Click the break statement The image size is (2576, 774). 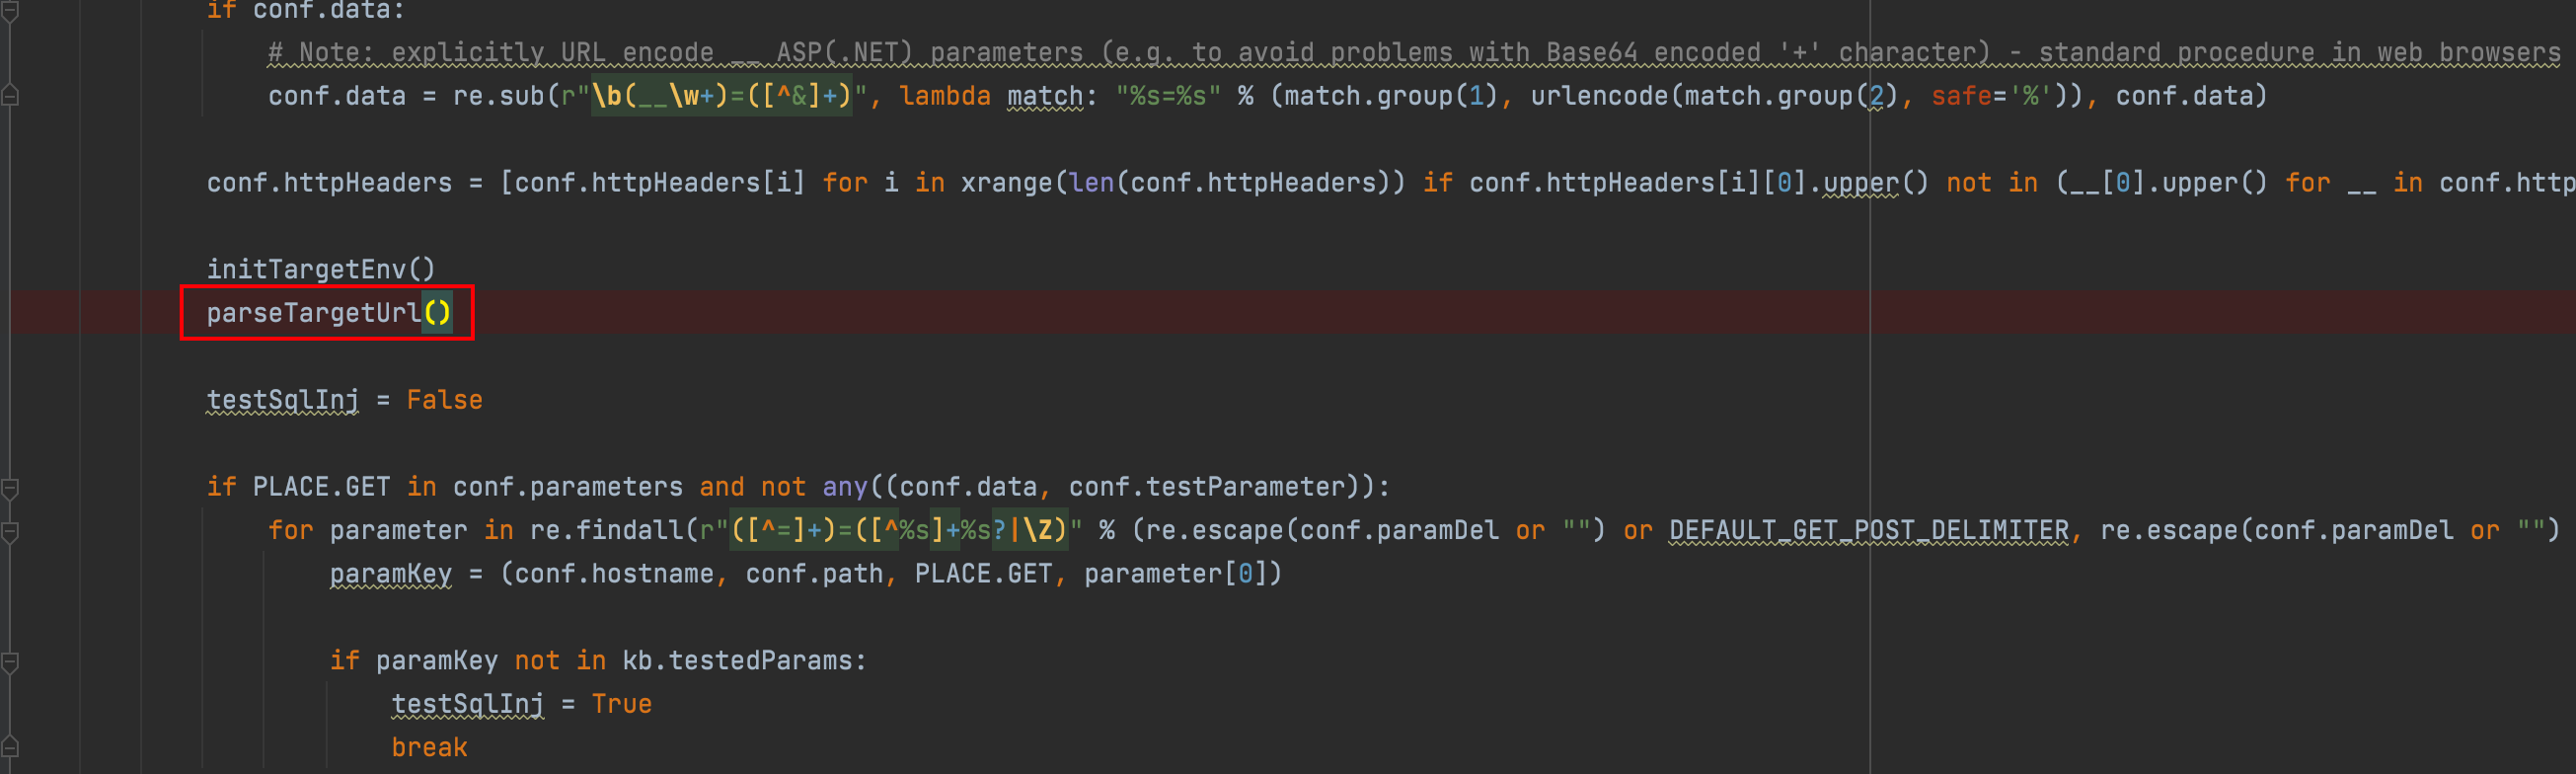click(x=429, y=747)
